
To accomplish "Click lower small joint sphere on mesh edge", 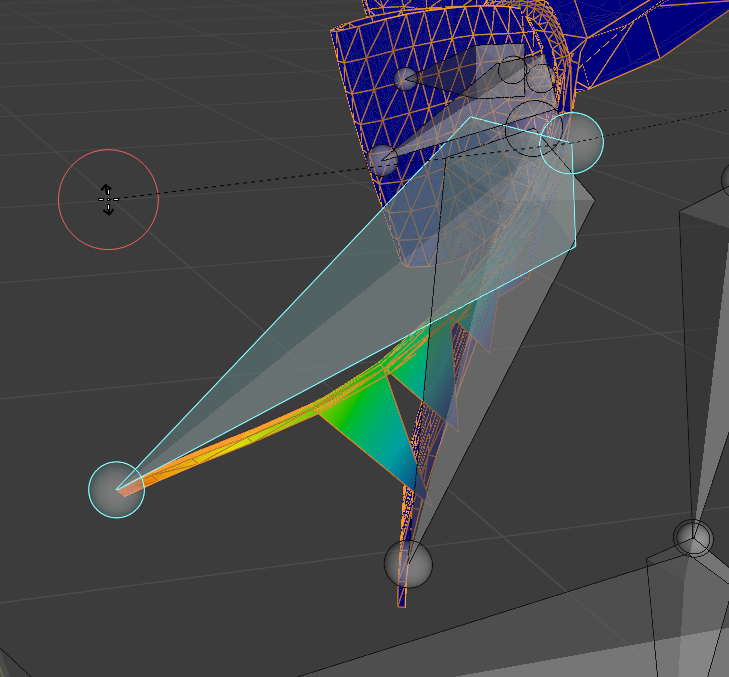I will (x=382, y=159).
